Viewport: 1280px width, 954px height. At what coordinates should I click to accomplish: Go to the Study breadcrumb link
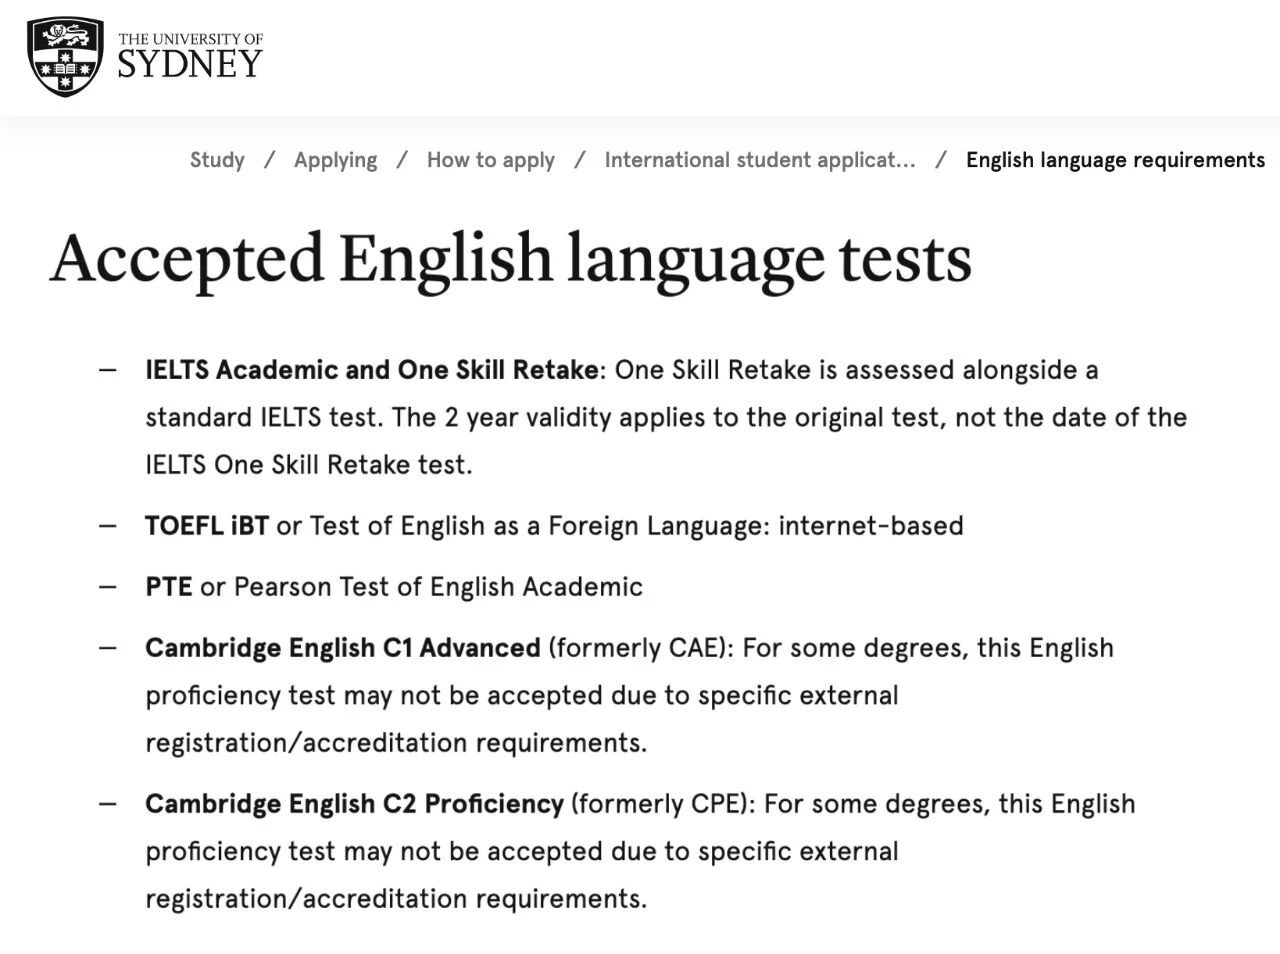[x=217, y=160]
